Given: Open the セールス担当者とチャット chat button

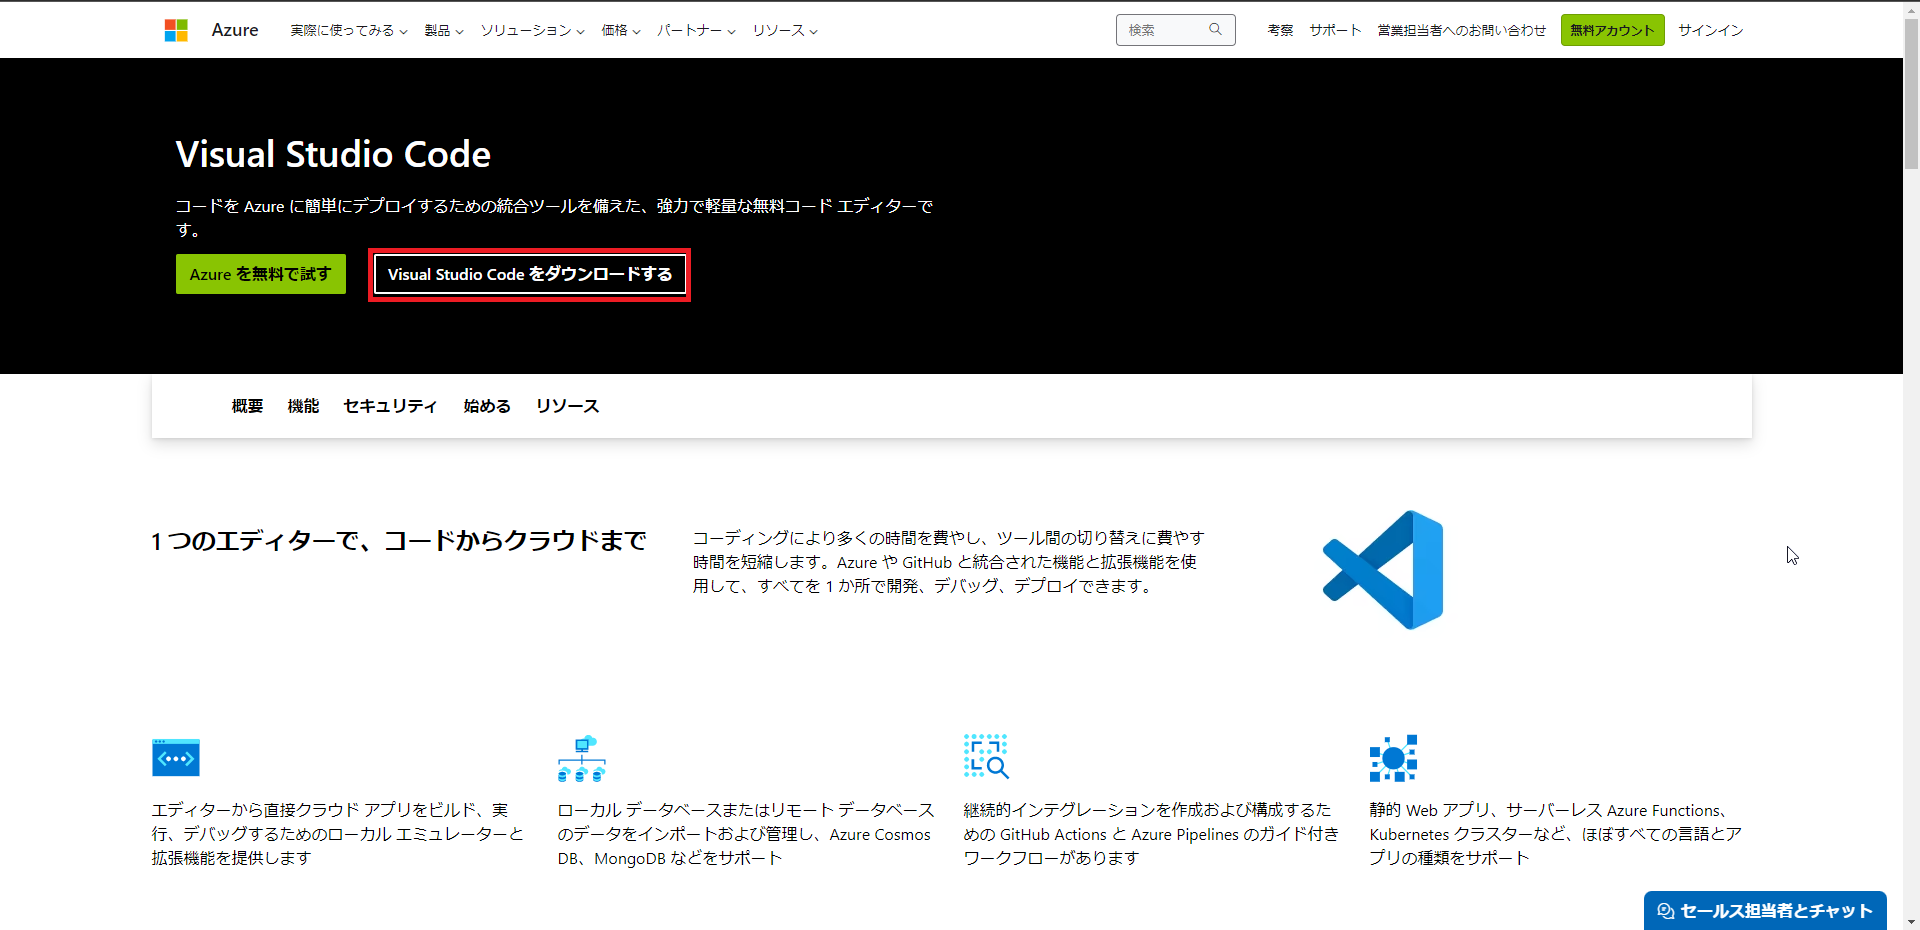Looking at the screenshot, I should click(x=1765, y=911).
